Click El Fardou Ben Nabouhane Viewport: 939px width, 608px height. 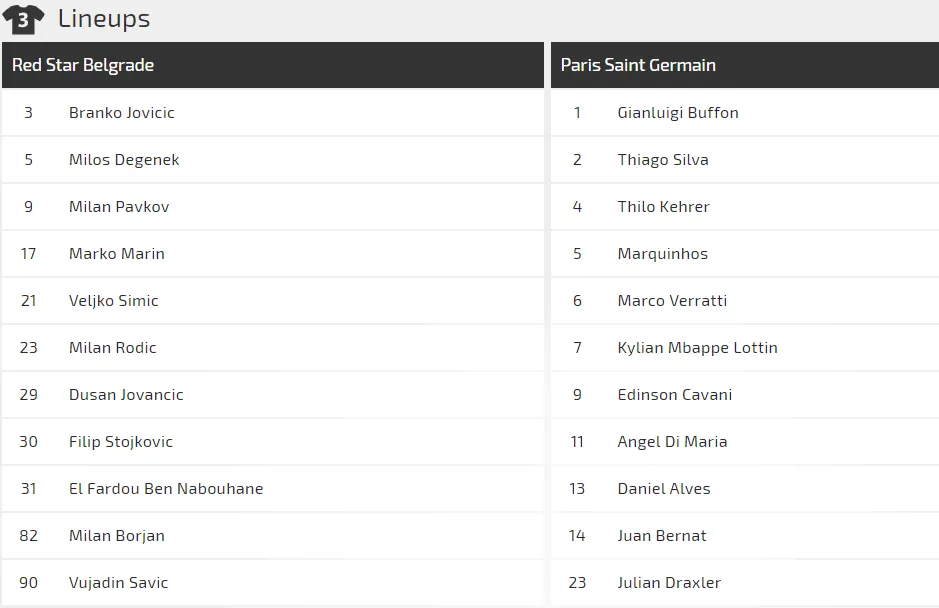pyautogui.click(x=166, y=489)
